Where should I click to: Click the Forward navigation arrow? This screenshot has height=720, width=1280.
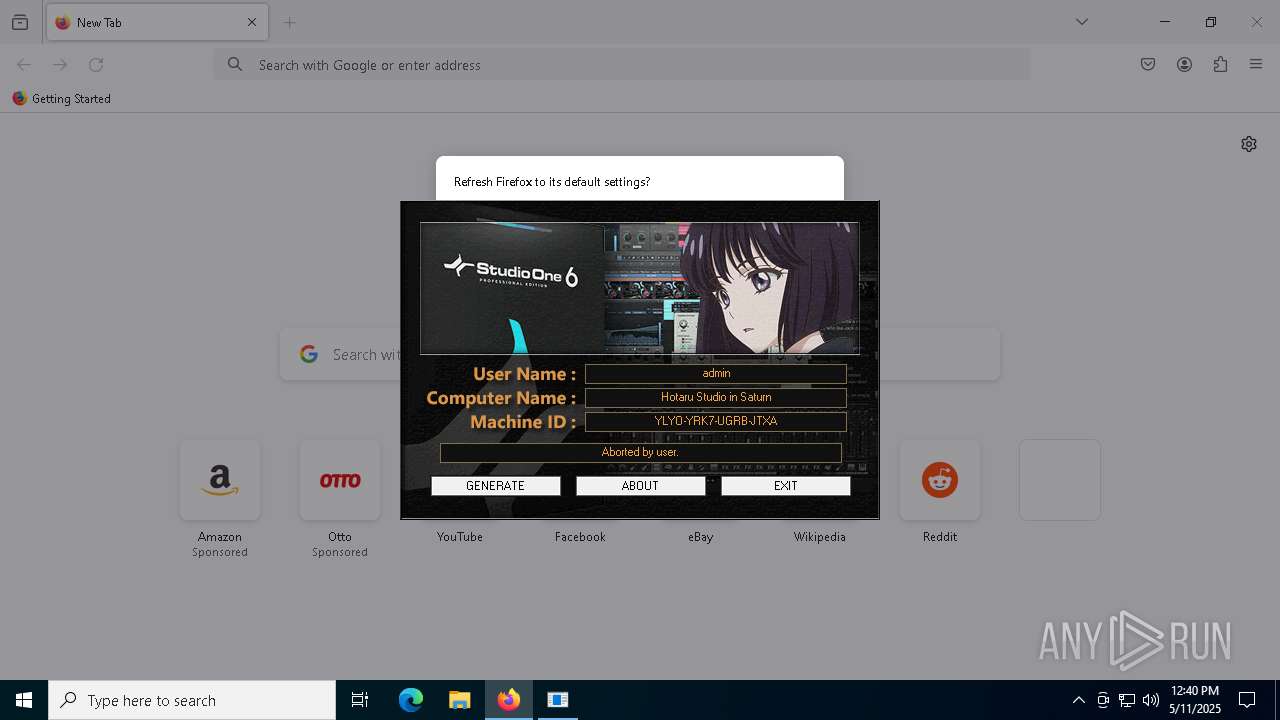60,65
